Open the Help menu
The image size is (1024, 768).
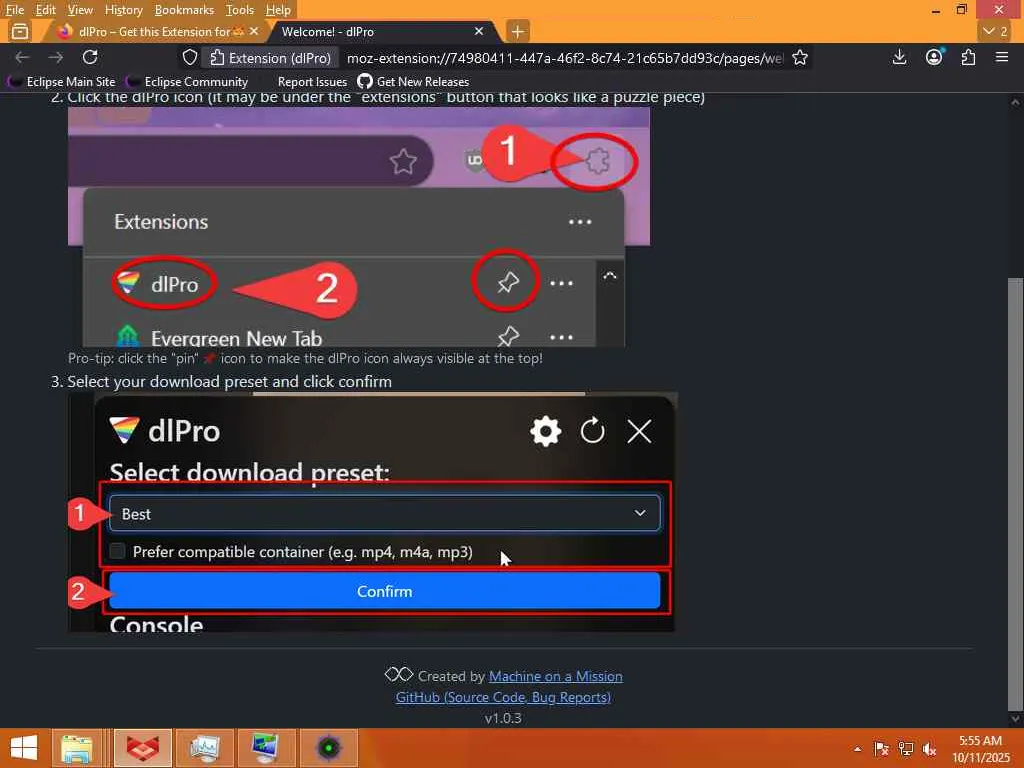coord(278,10)
